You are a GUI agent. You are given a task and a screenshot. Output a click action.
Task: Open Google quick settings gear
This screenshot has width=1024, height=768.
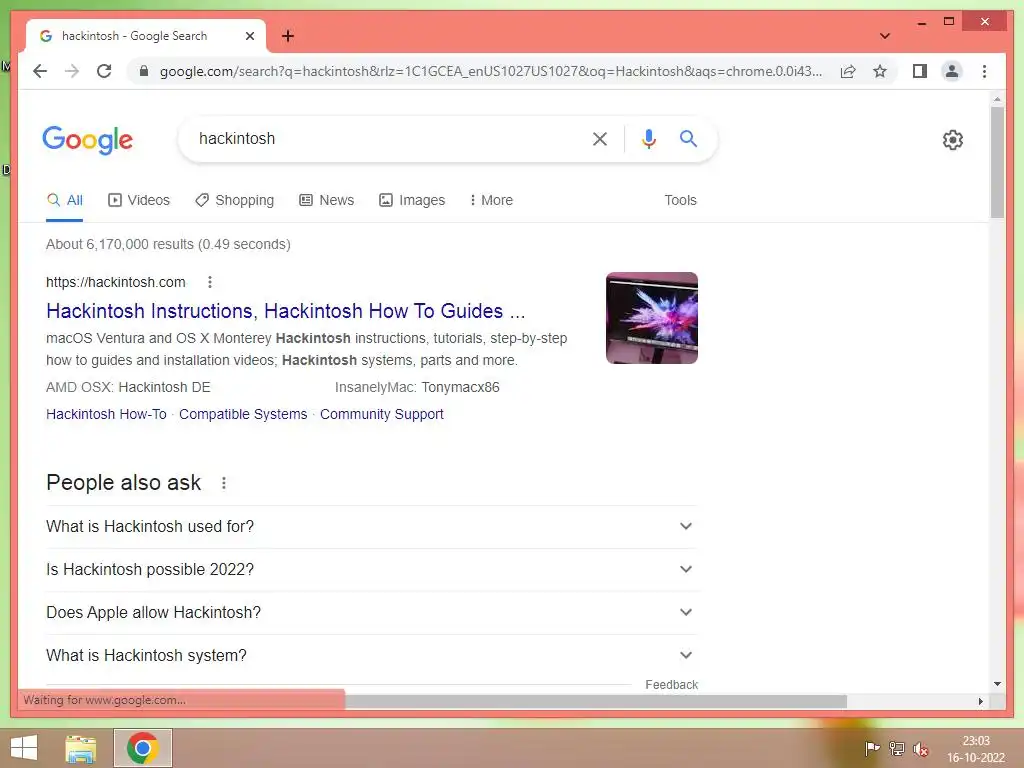coord(952,140)
